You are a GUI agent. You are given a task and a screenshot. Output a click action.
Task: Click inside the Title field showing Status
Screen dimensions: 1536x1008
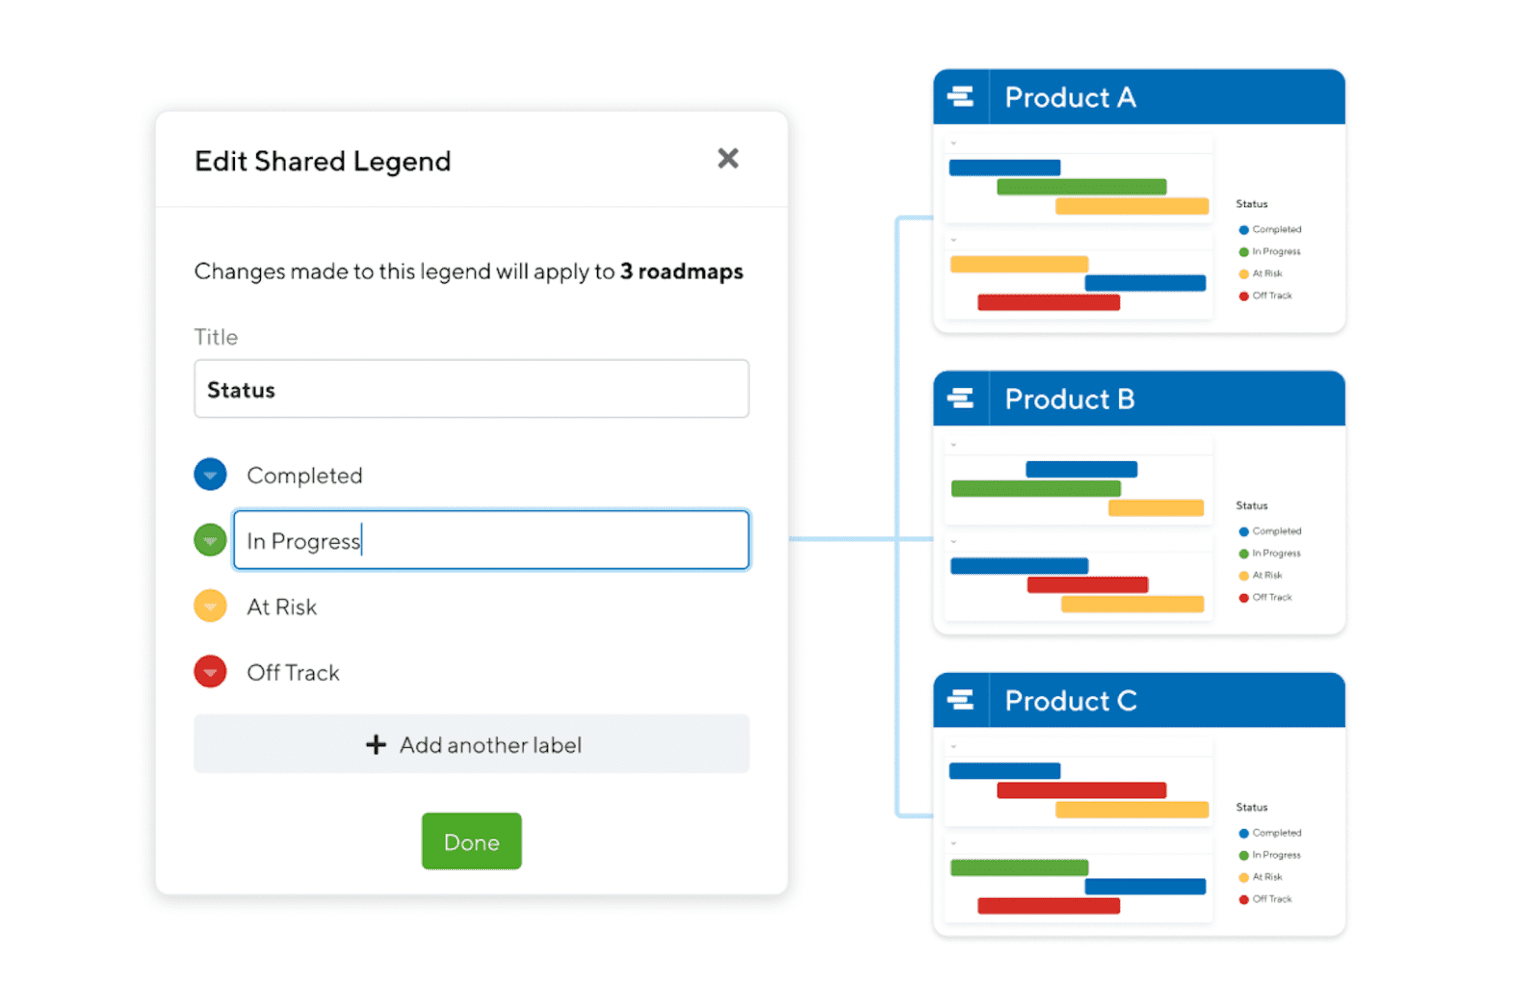click(471, 389)
